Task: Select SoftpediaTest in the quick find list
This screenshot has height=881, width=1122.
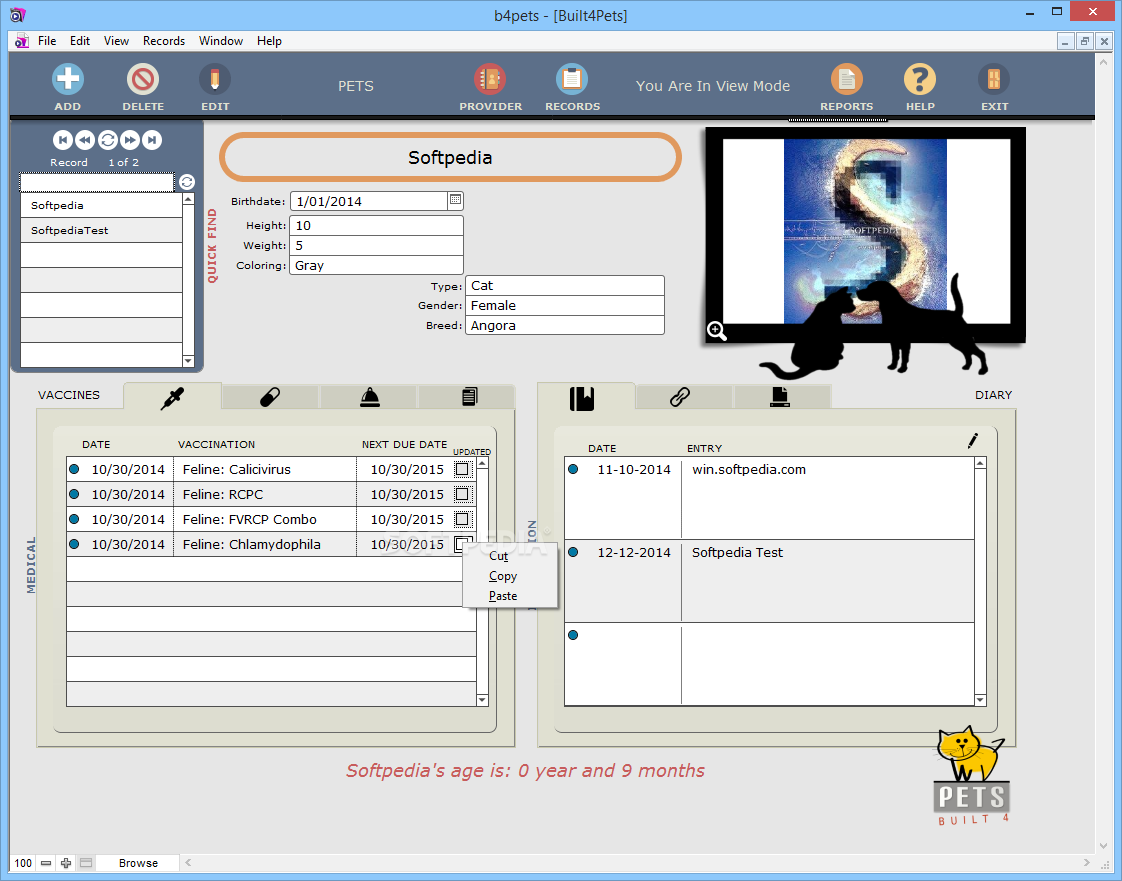Action: (x=102, y=230)
